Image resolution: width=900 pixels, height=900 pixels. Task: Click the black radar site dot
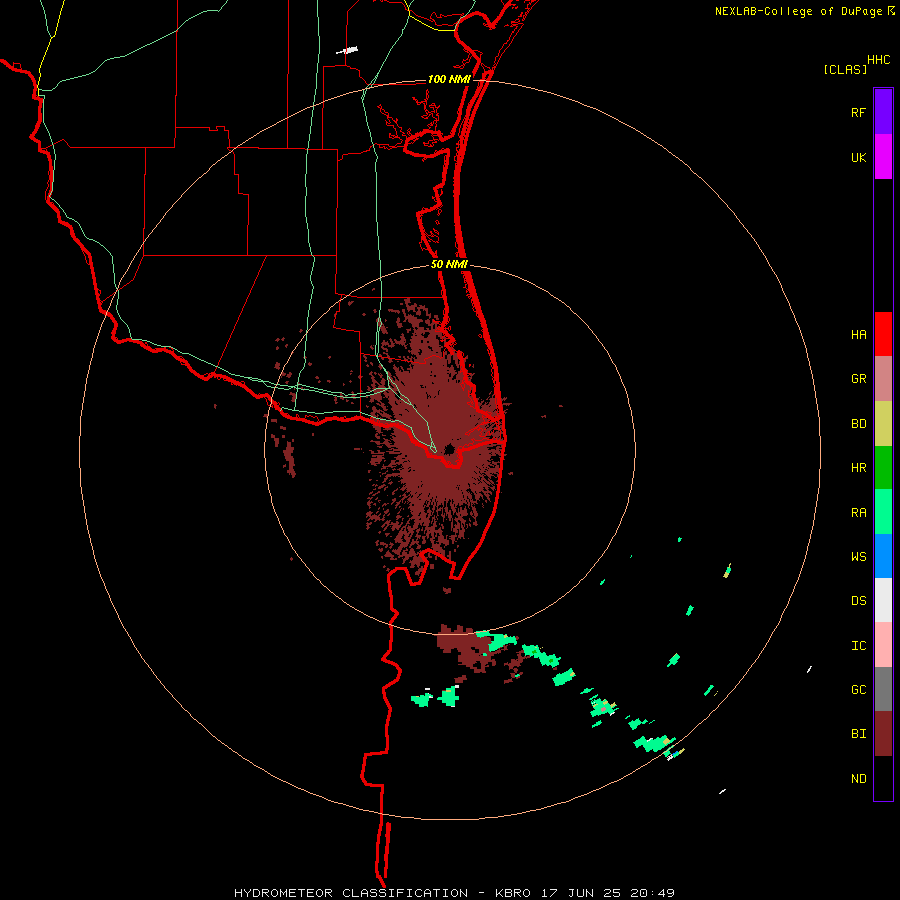click(449, 449)
